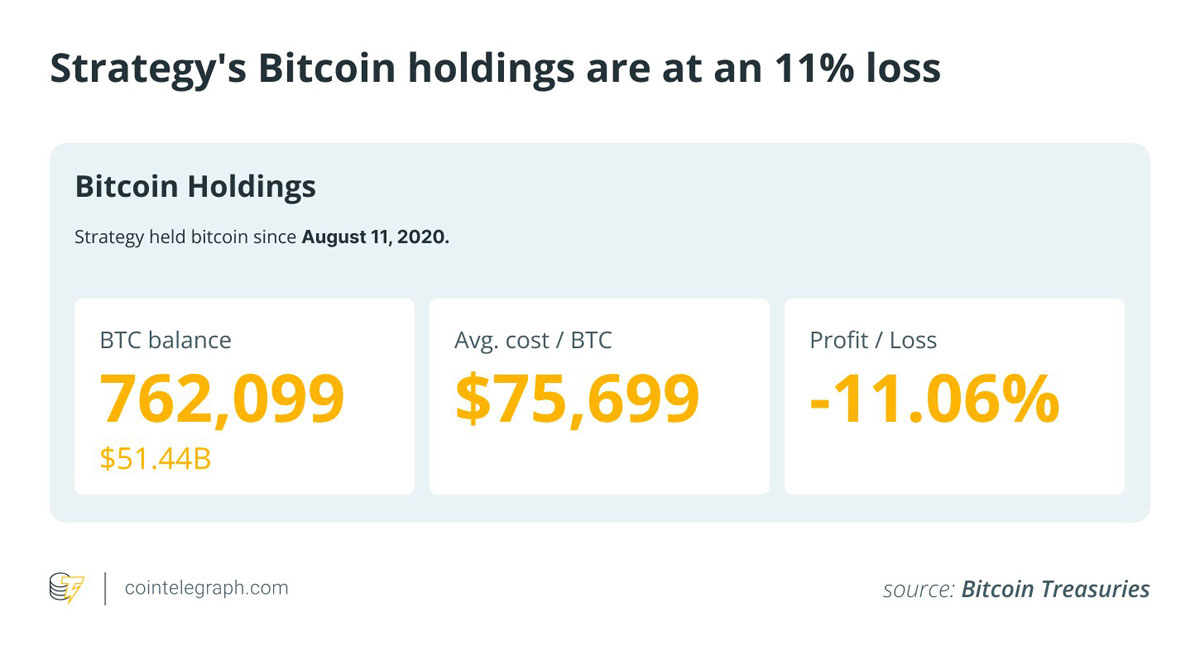Click the lightning bolt on the logo
This screenshot has width=1200, height=655.
coord(74,590)
